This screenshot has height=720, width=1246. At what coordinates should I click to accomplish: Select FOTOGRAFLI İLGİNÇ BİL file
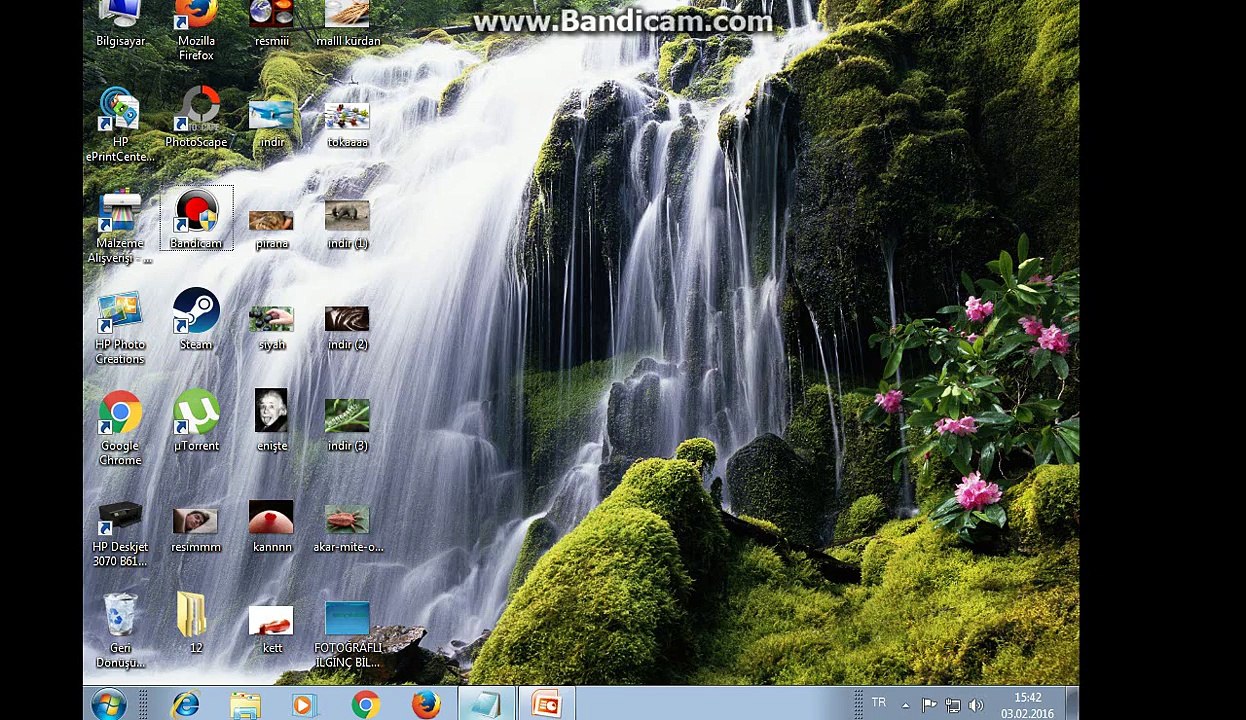347,634
